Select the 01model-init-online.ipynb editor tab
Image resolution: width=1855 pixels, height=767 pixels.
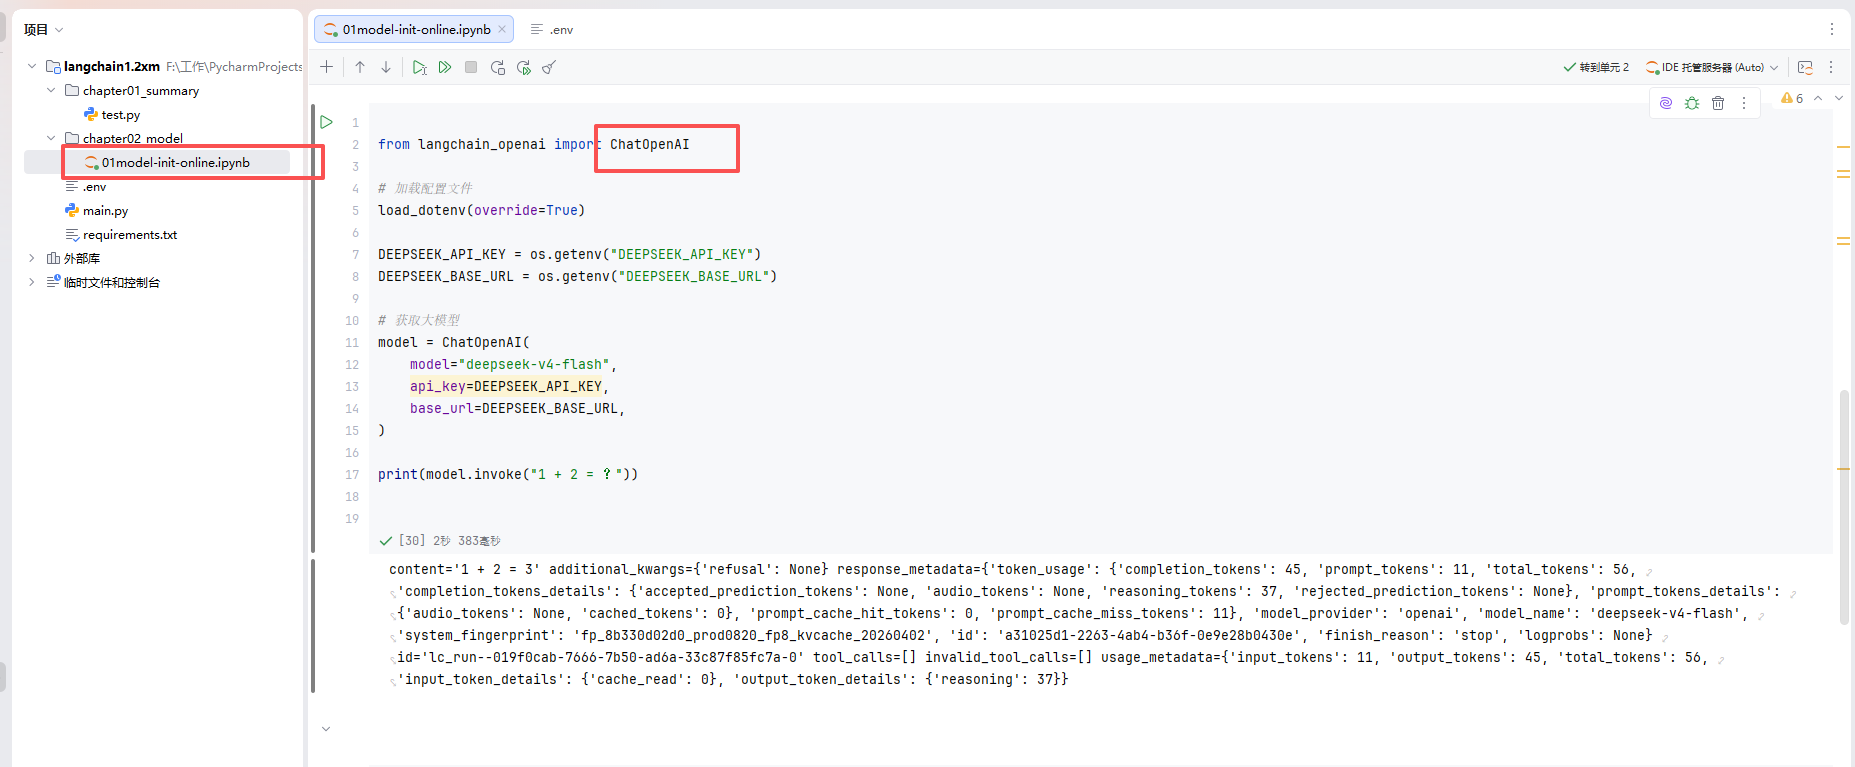[414, 29]
